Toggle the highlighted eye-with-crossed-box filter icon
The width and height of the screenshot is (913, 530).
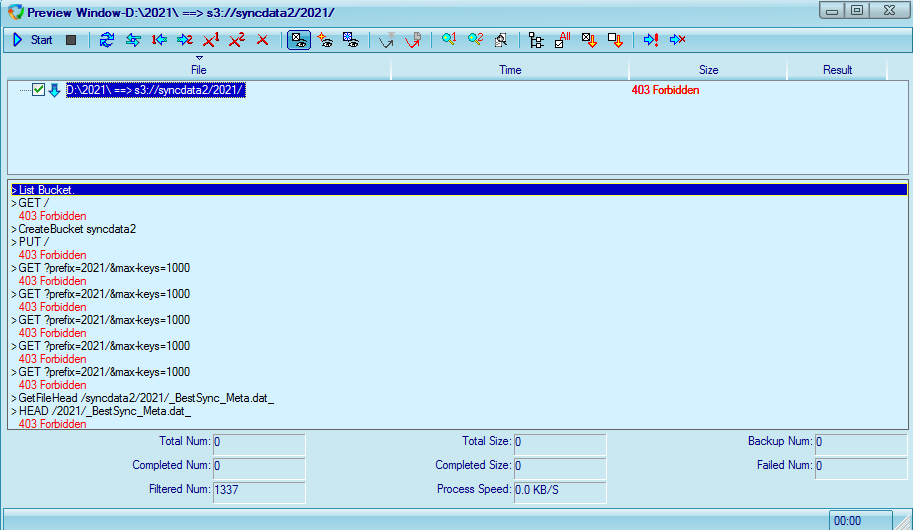[x=299, y=40]
